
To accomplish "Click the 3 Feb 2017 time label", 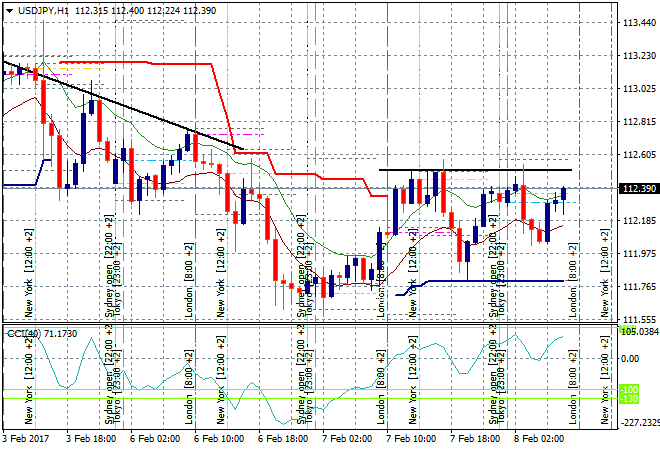I will [x=25, y=439].
